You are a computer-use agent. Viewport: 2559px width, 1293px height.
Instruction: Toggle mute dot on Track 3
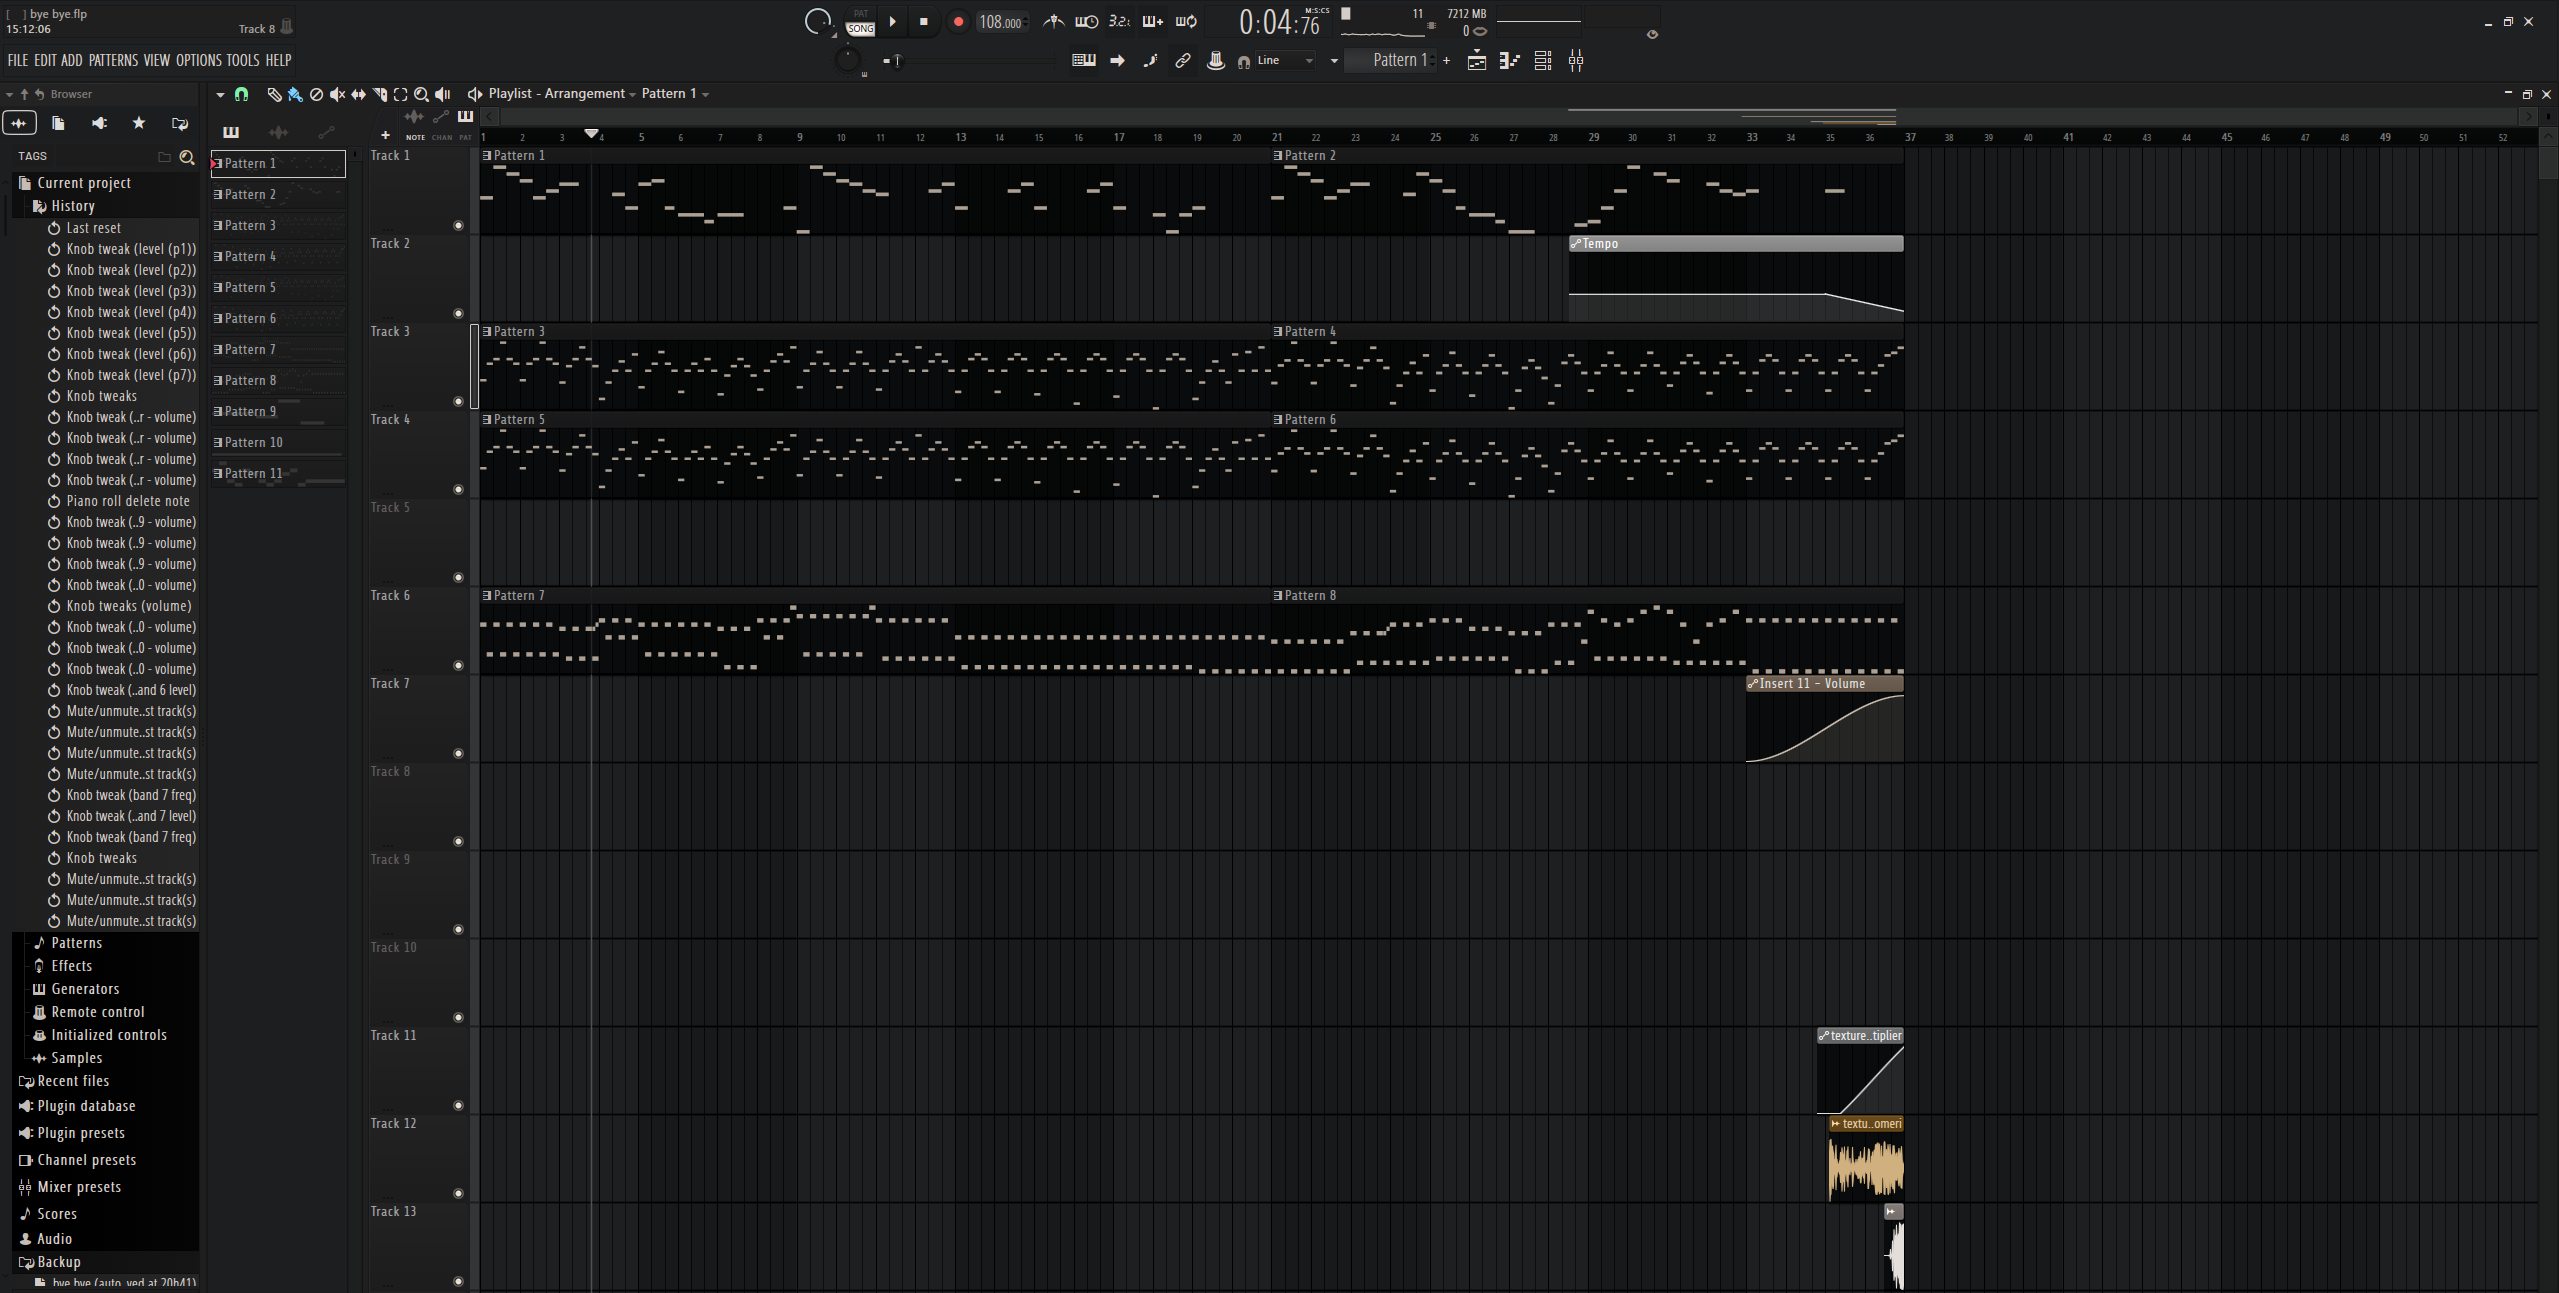point(459,401)
